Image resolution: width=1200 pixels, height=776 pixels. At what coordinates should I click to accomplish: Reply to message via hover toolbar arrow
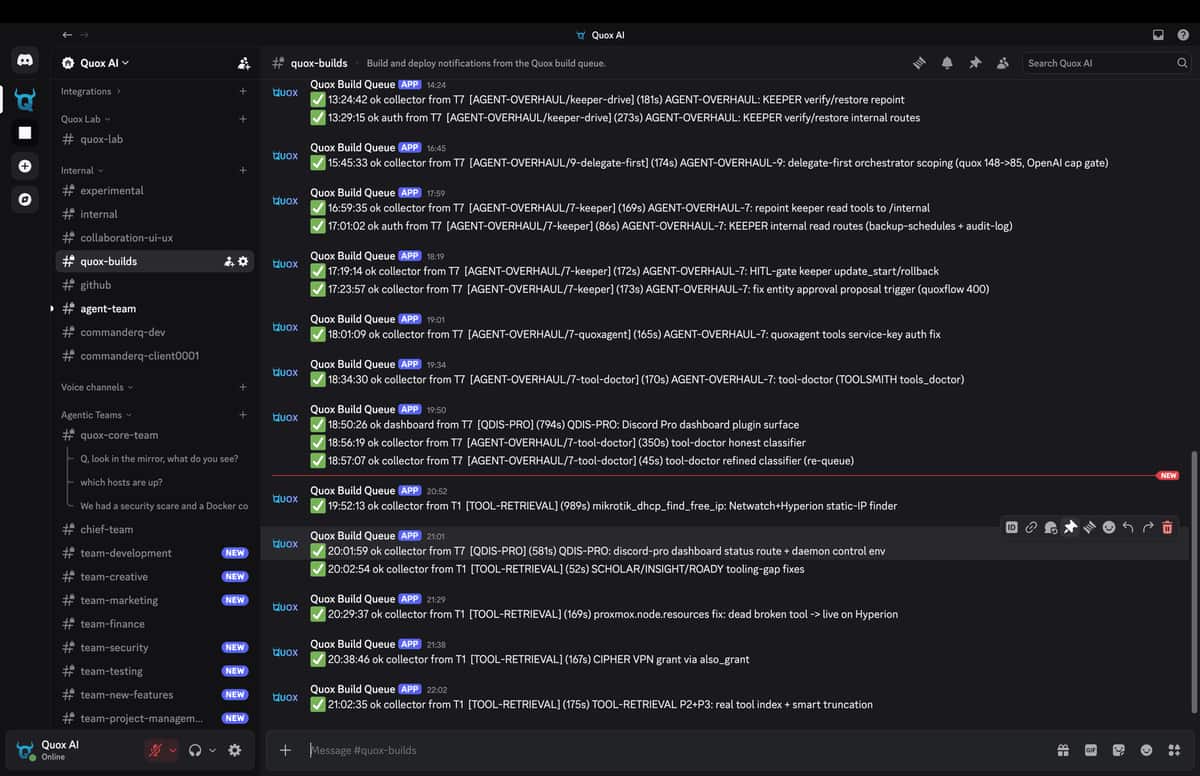coord(1128,527)
